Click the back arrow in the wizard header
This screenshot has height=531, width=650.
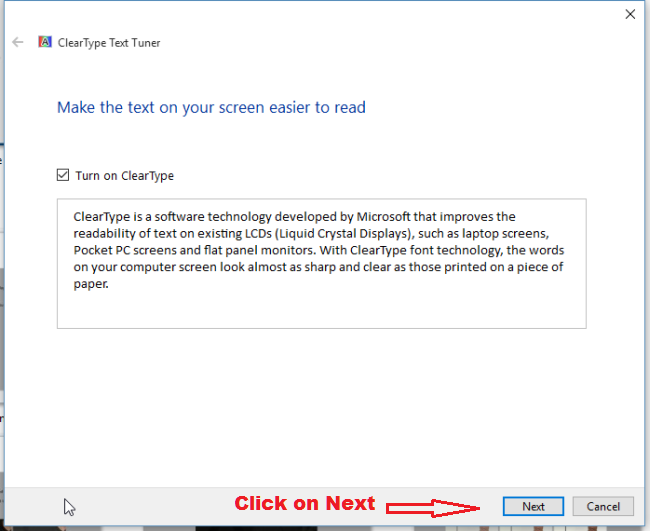(18, 42)
